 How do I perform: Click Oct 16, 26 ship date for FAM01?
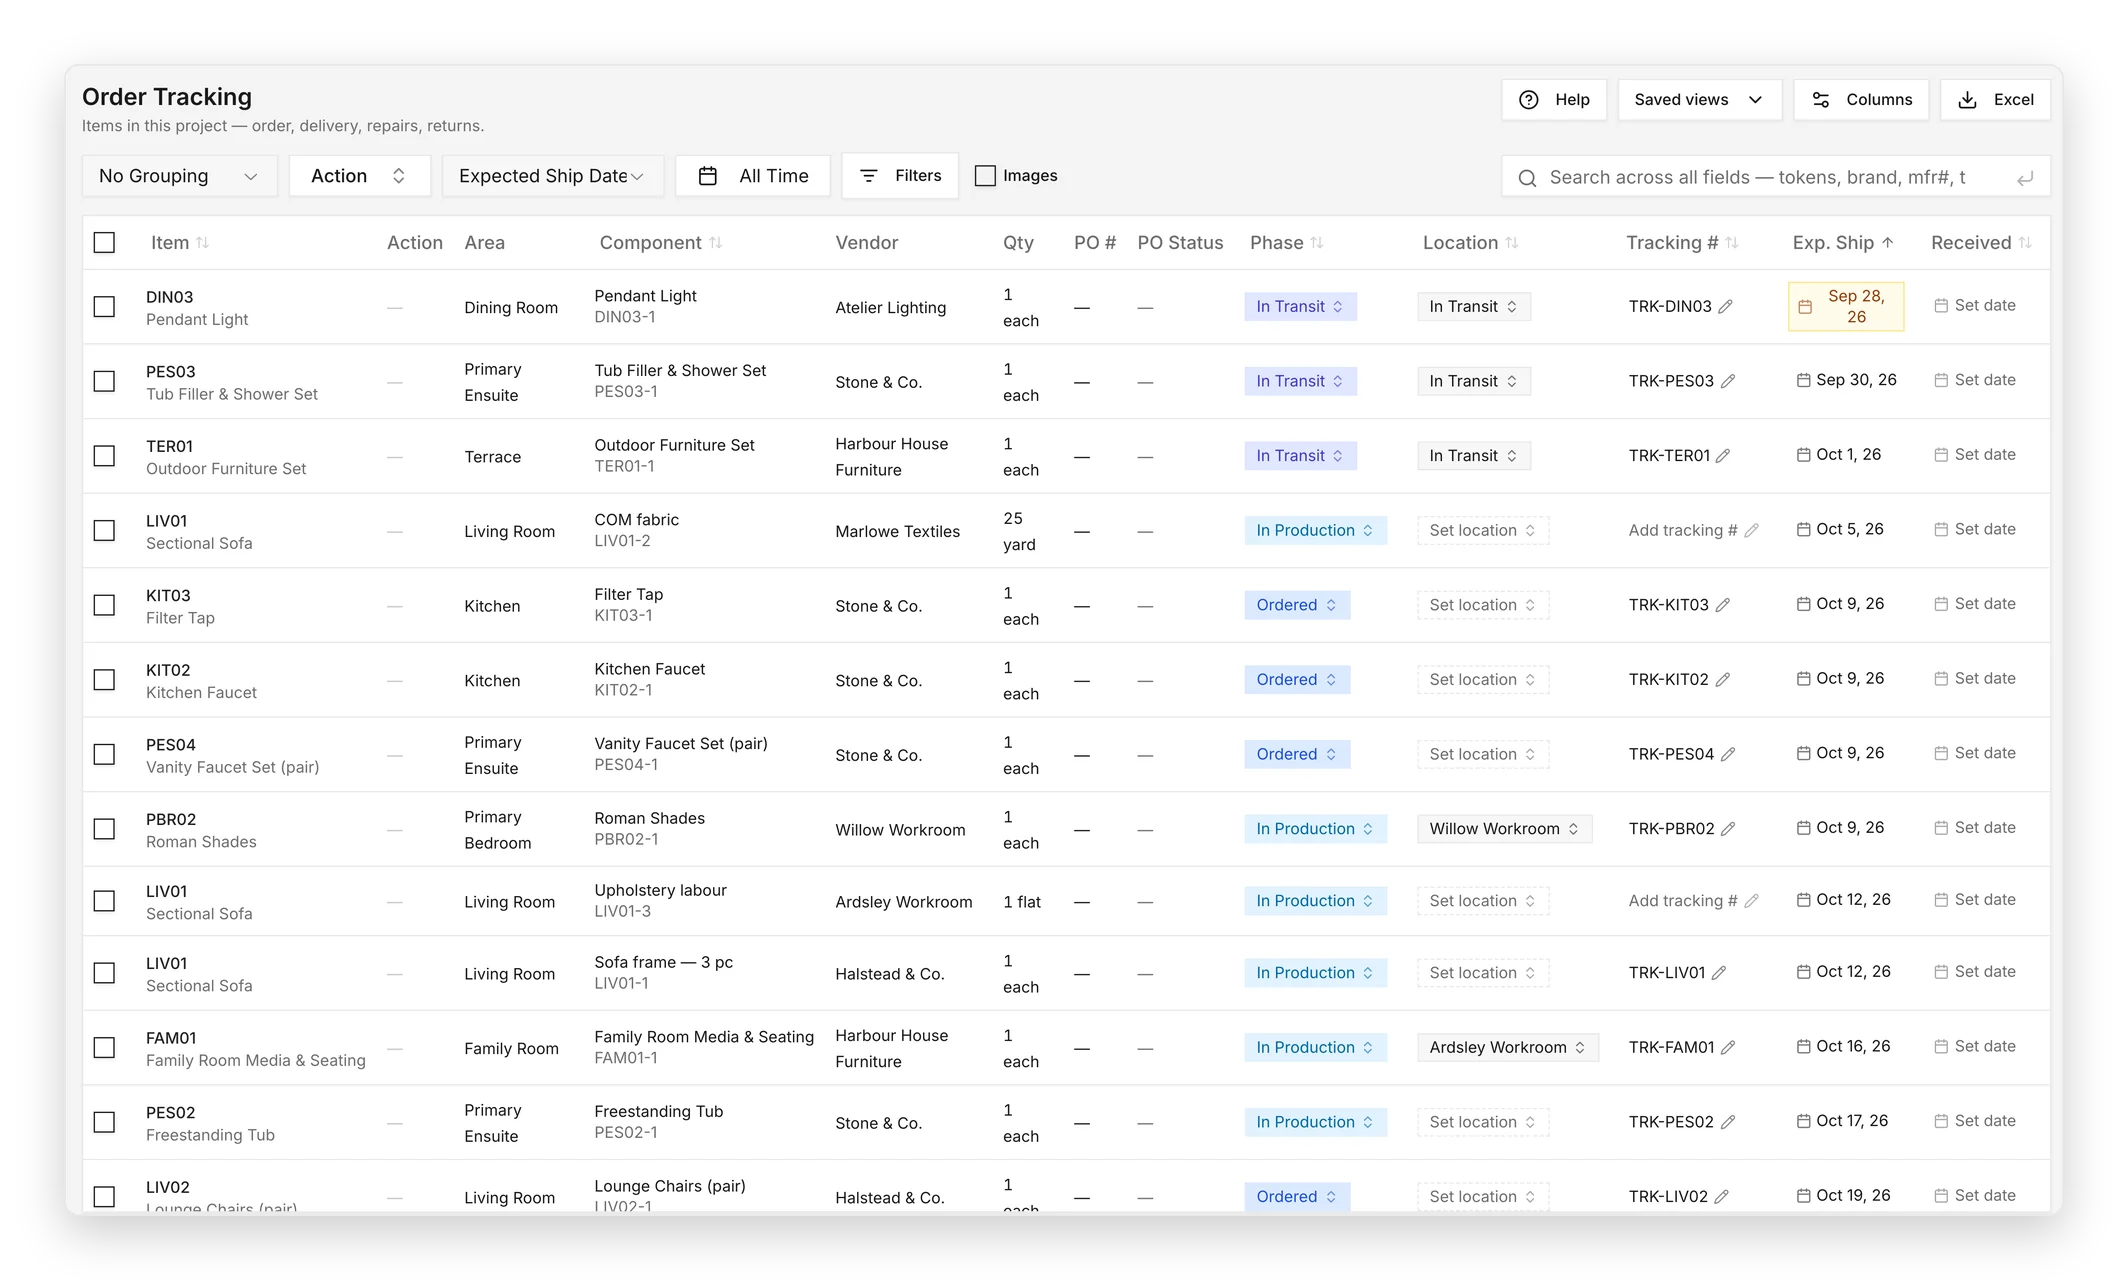(1843, 1047)
